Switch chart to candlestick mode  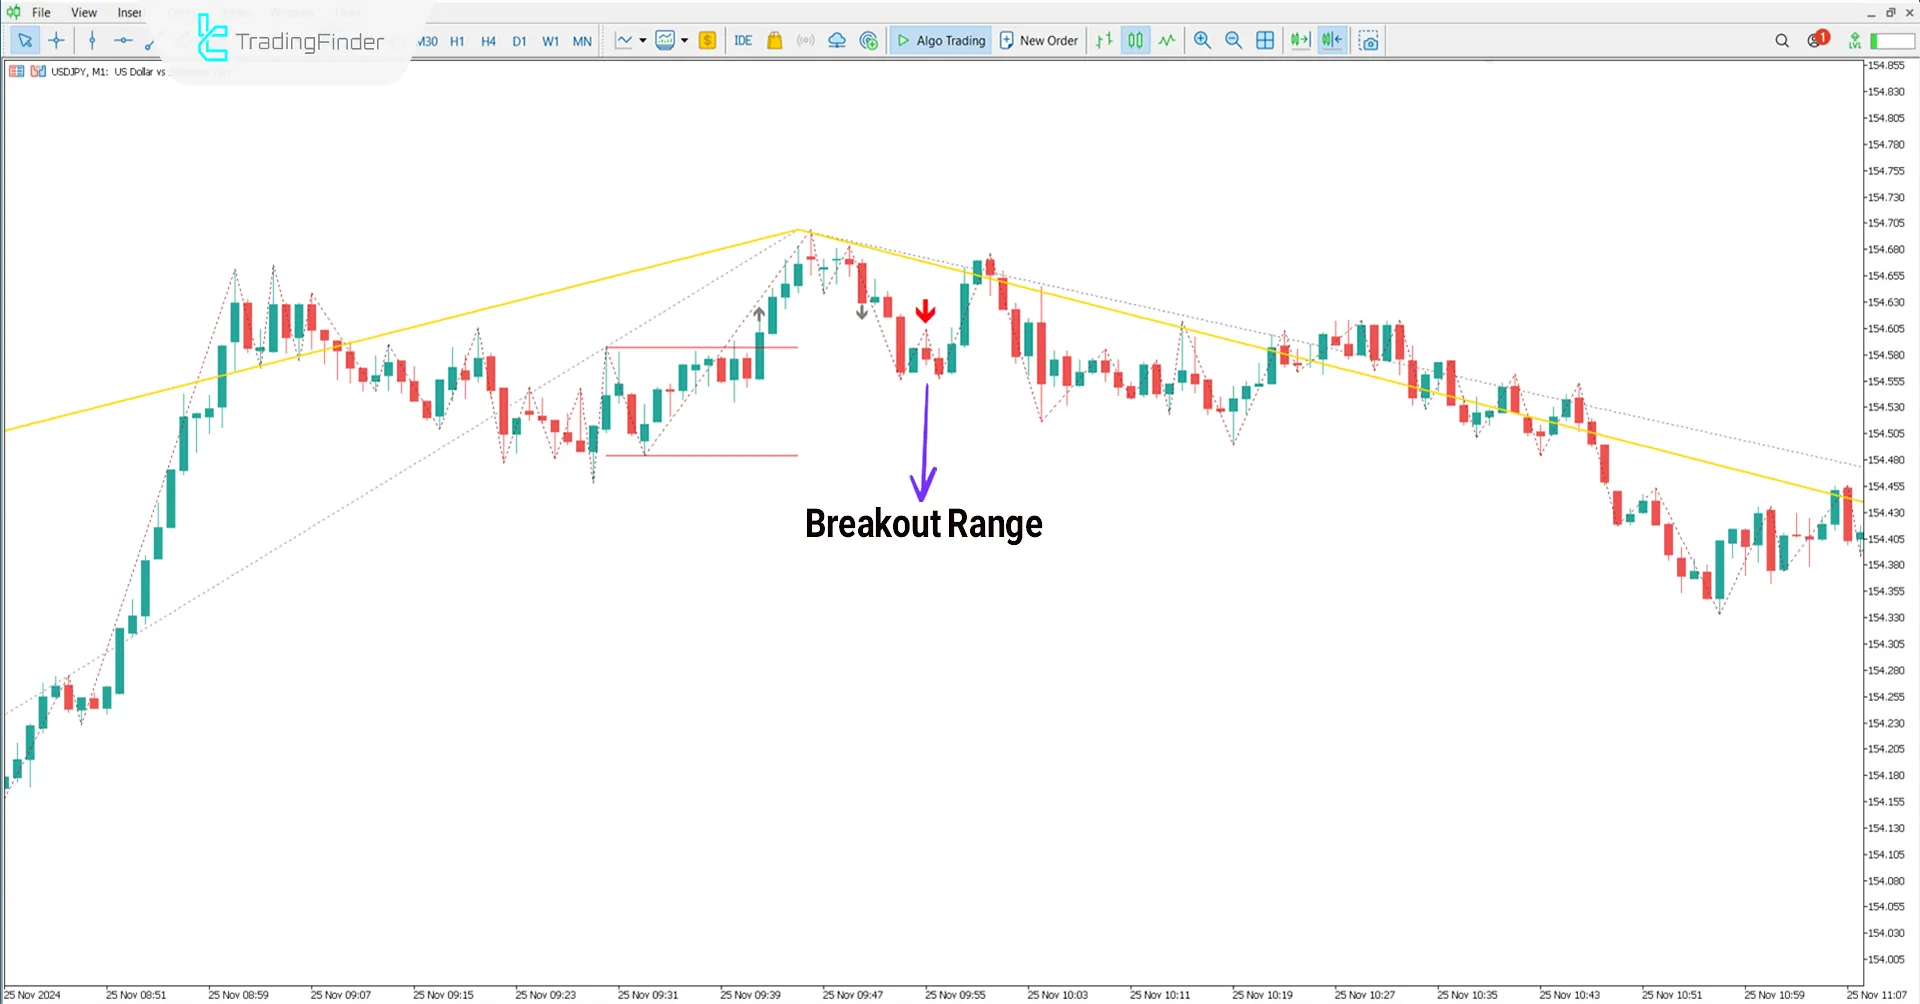click(x=1135, y=40)
